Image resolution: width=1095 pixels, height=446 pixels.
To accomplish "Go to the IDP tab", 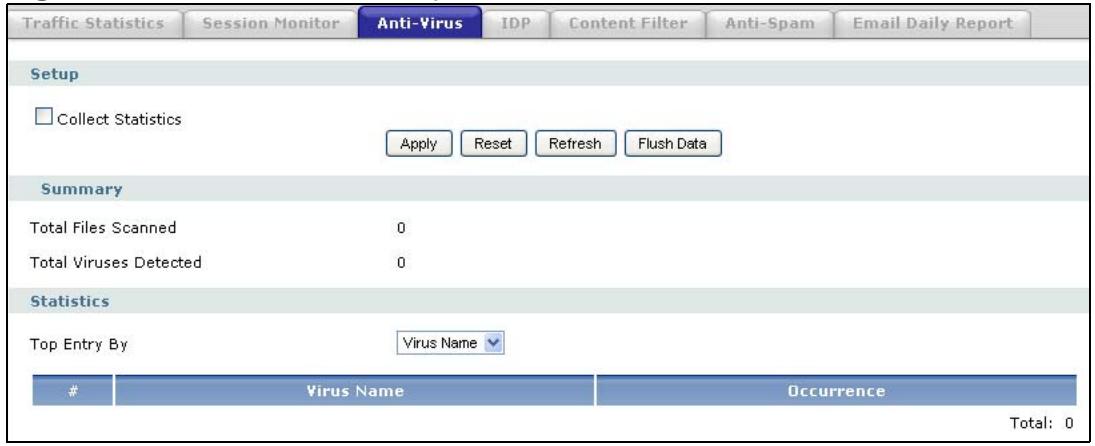I will pyautogui.click(x=516, y=24).
